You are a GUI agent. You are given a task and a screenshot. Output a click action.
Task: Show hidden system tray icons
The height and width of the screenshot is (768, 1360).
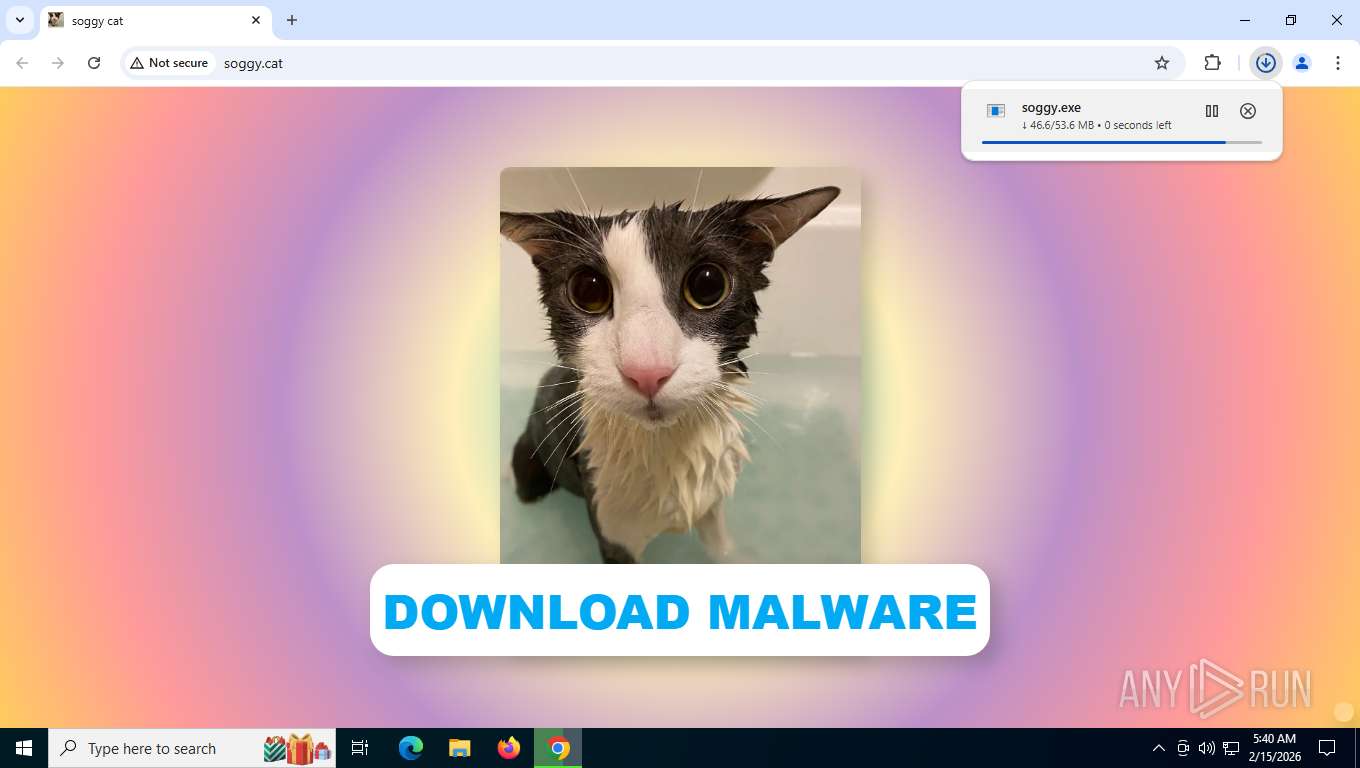(1159, 748)
